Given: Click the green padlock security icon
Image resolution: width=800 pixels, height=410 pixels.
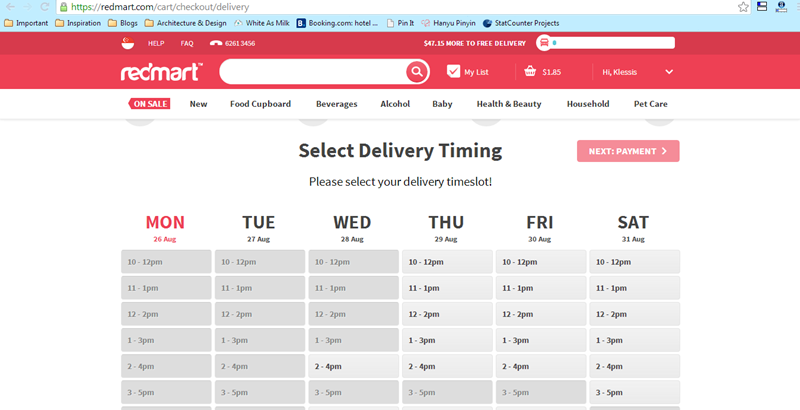Looking at the screenshot, I should pos(63,7).
